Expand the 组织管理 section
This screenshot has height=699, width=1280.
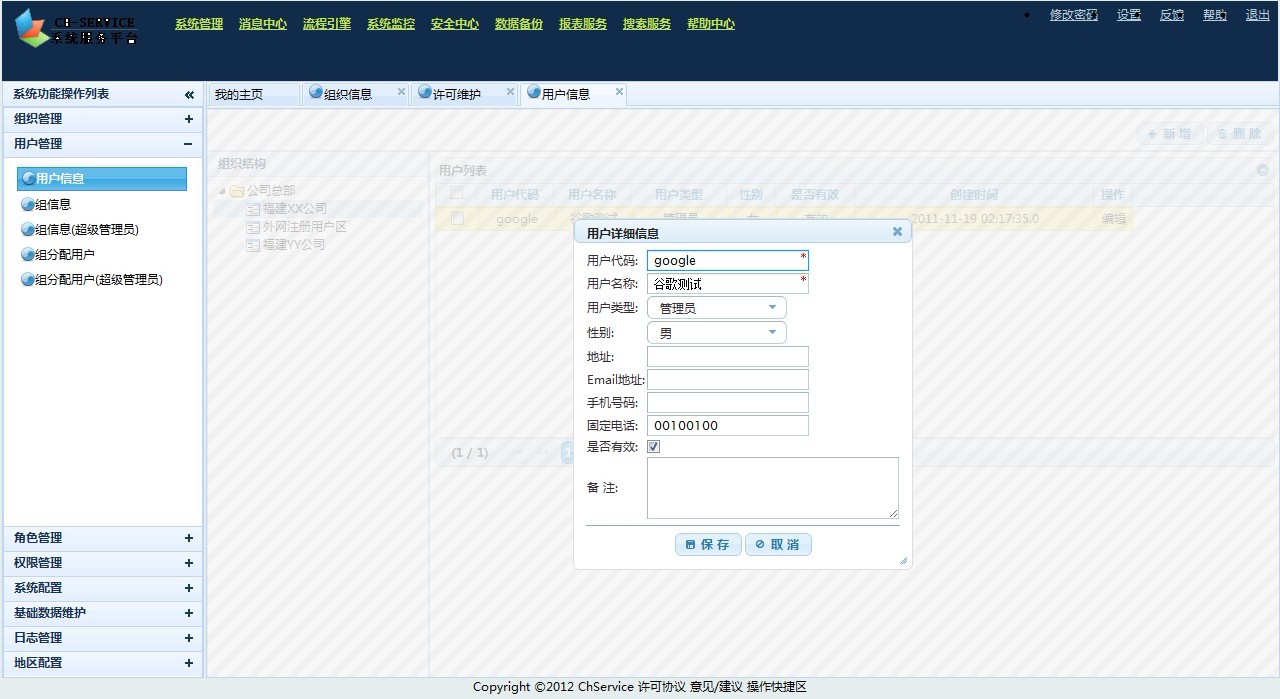[x=188, y=119]
